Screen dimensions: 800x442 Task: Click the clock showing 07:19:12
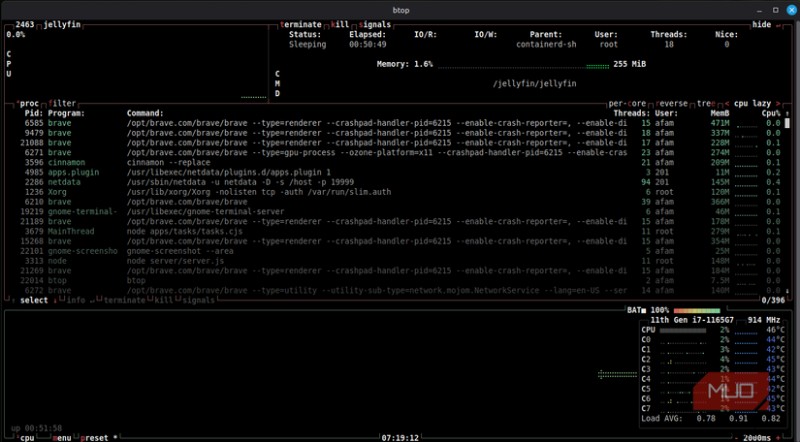[400, 437]
